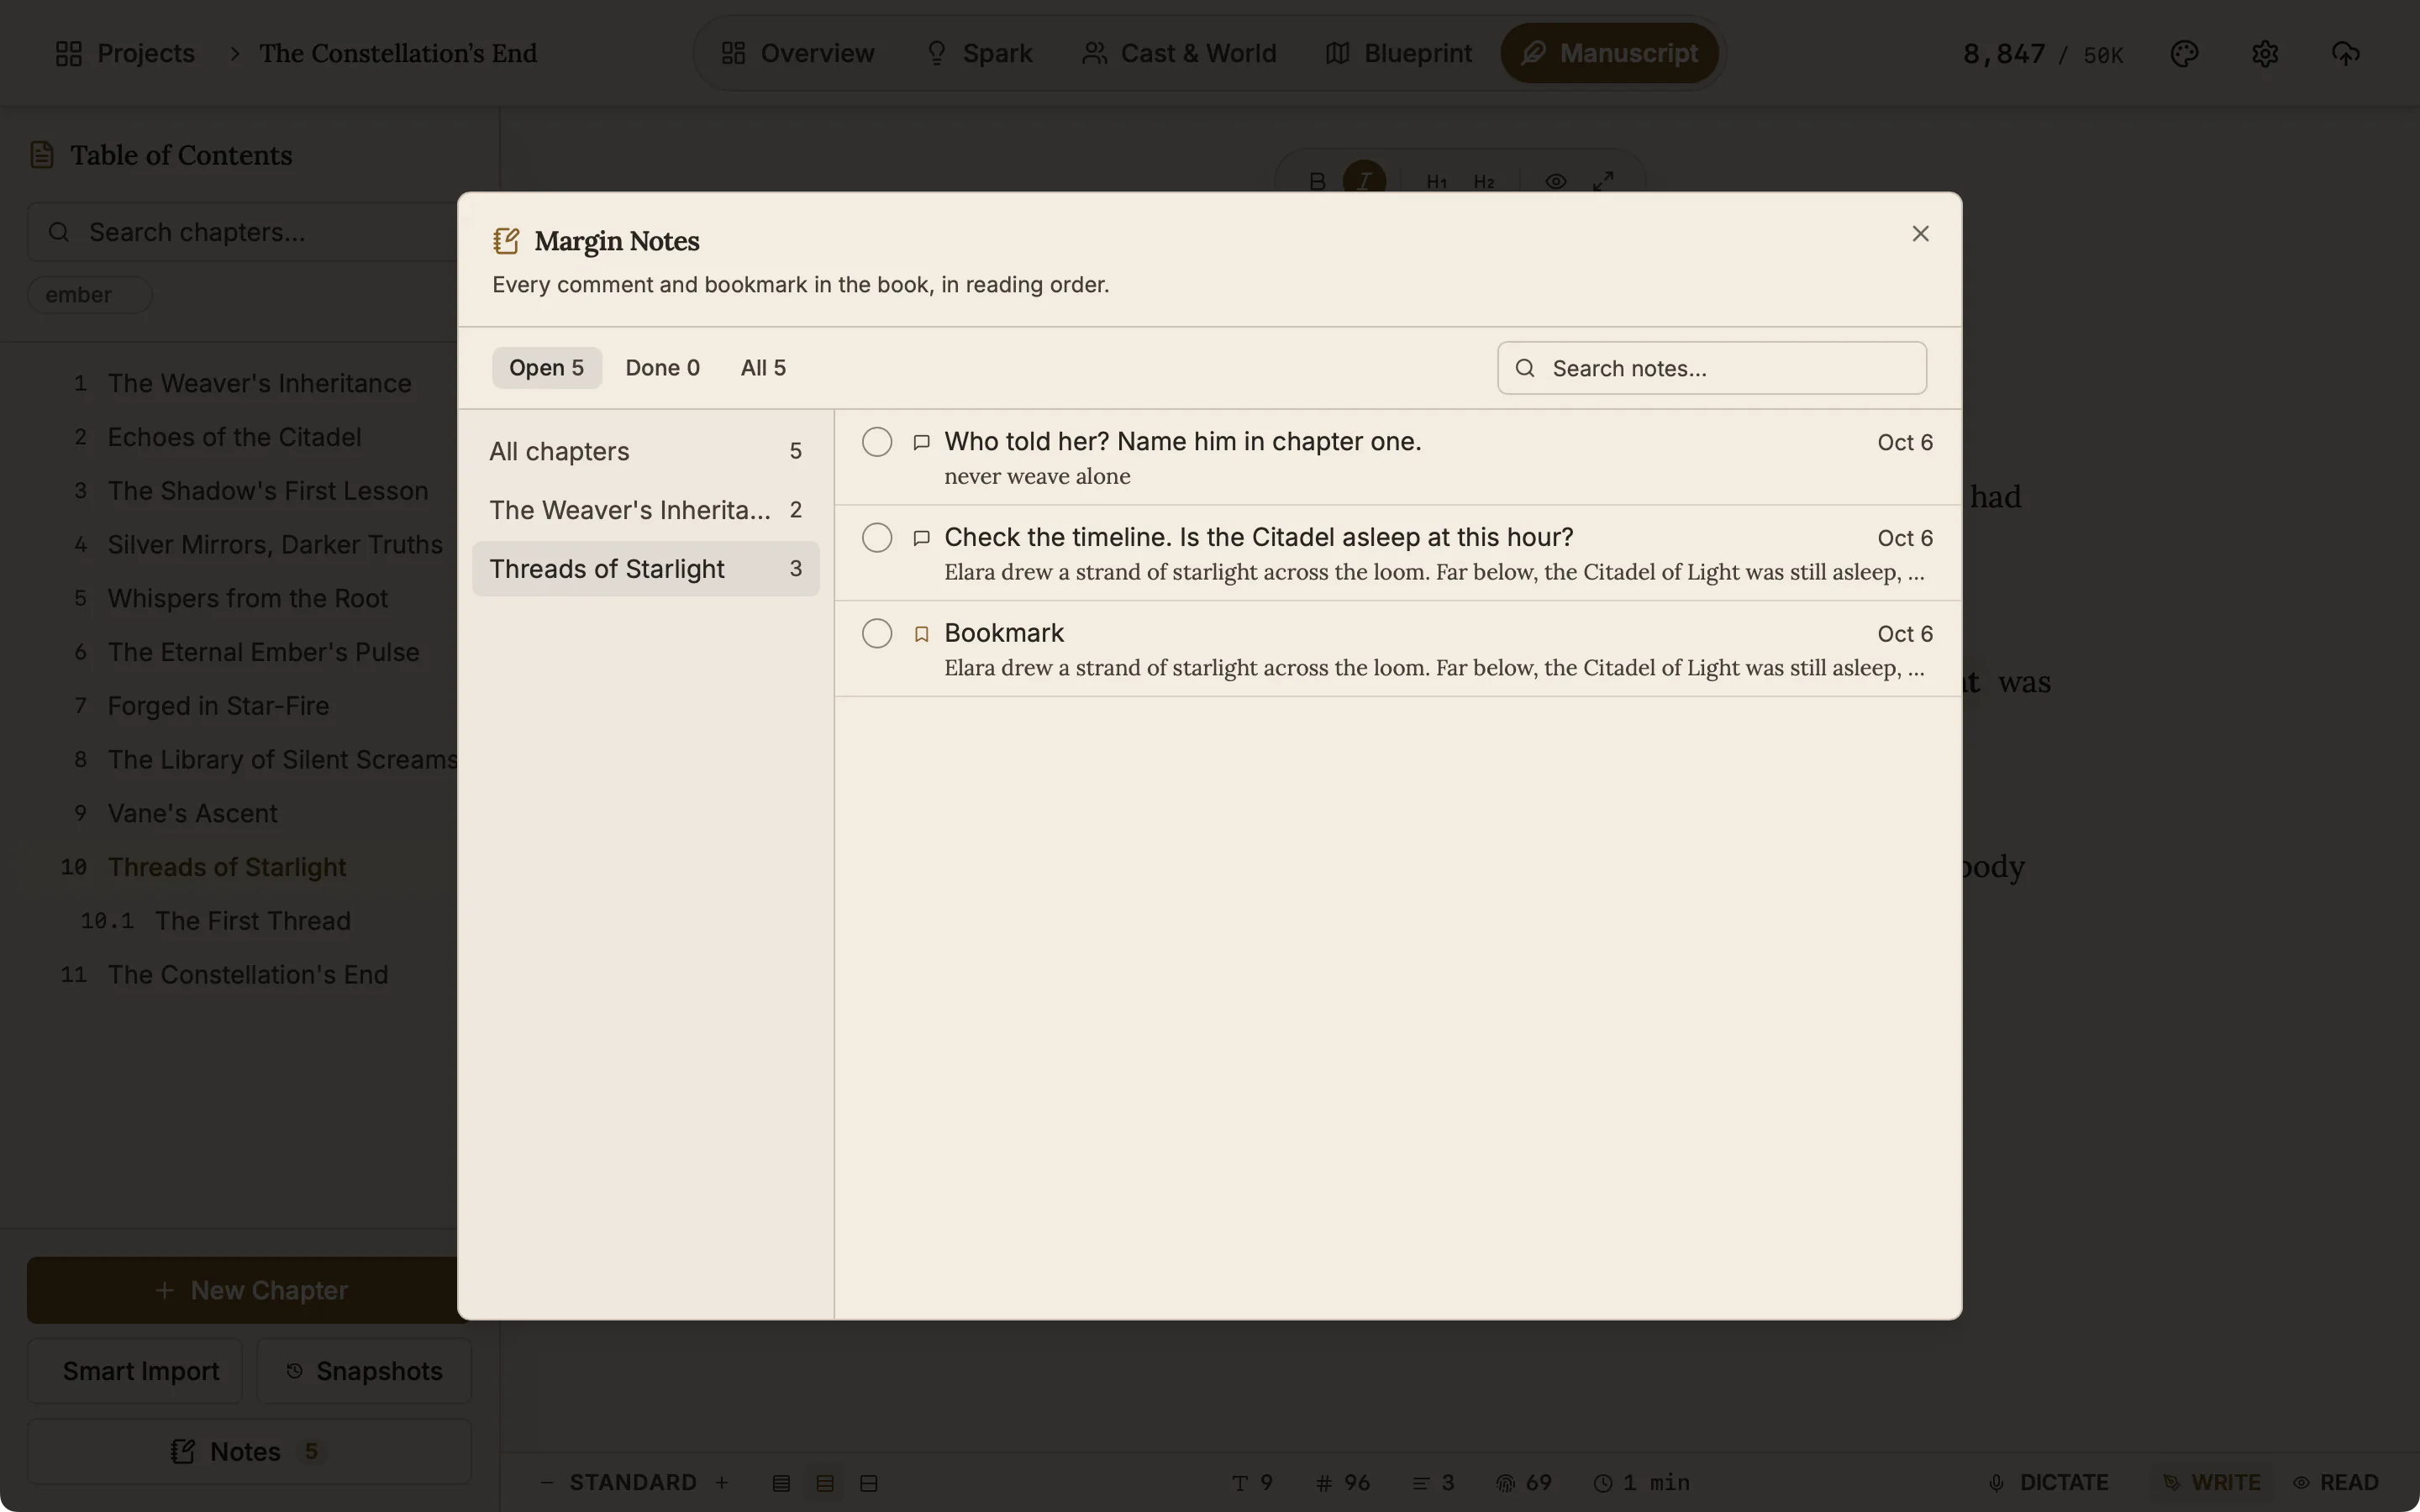Screen dimensions: 2420x1512
Task: Open Smart Import
Action: pos(134,1371)
